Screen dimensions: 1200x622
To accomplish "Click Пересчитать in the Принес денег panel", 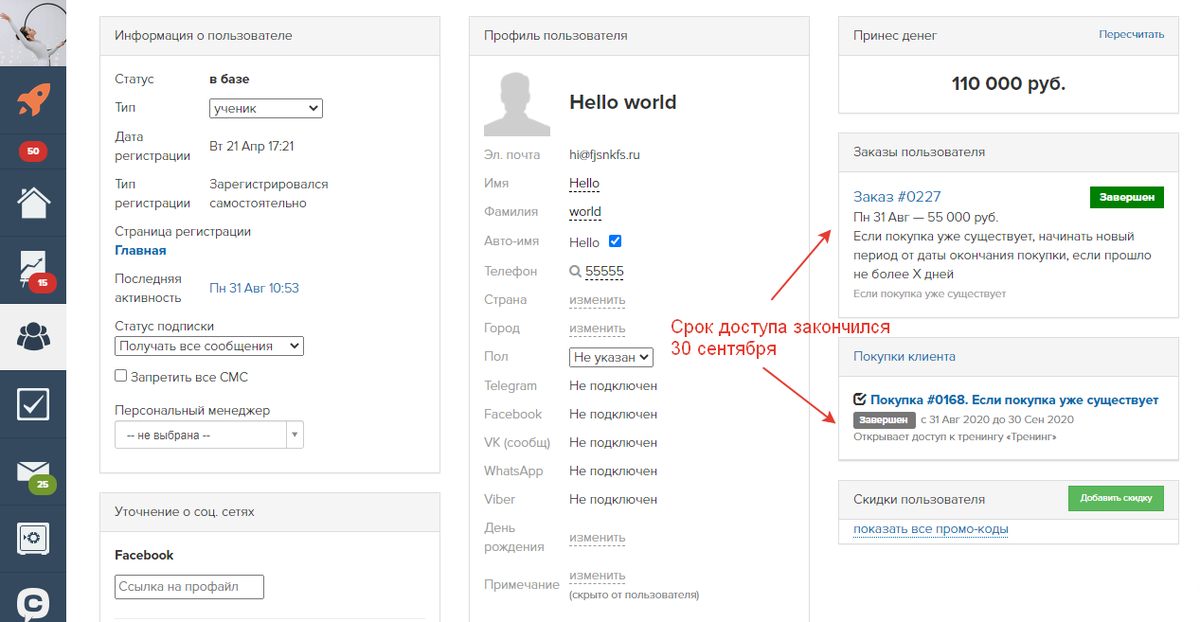I will (1131, 34).
